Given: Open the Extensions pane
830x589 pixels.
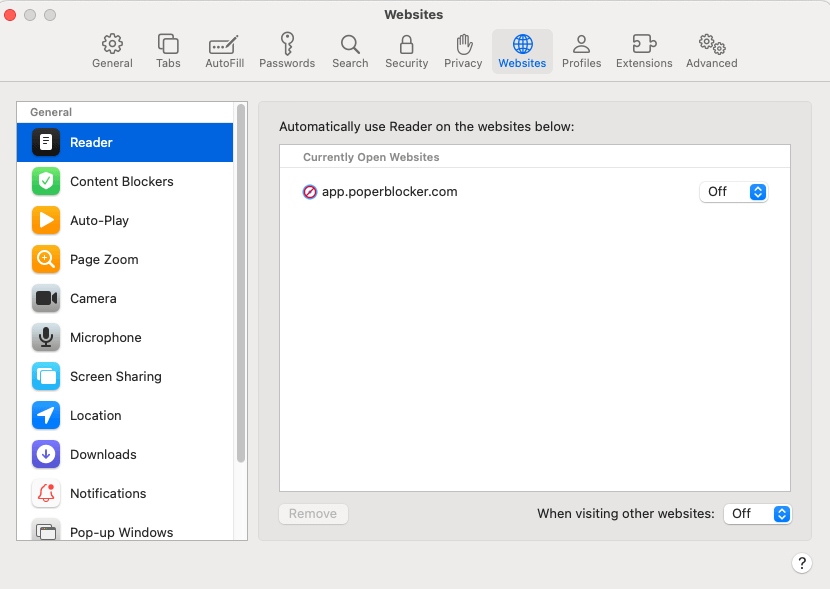Looking at the screenshot, I should (644, 51).
